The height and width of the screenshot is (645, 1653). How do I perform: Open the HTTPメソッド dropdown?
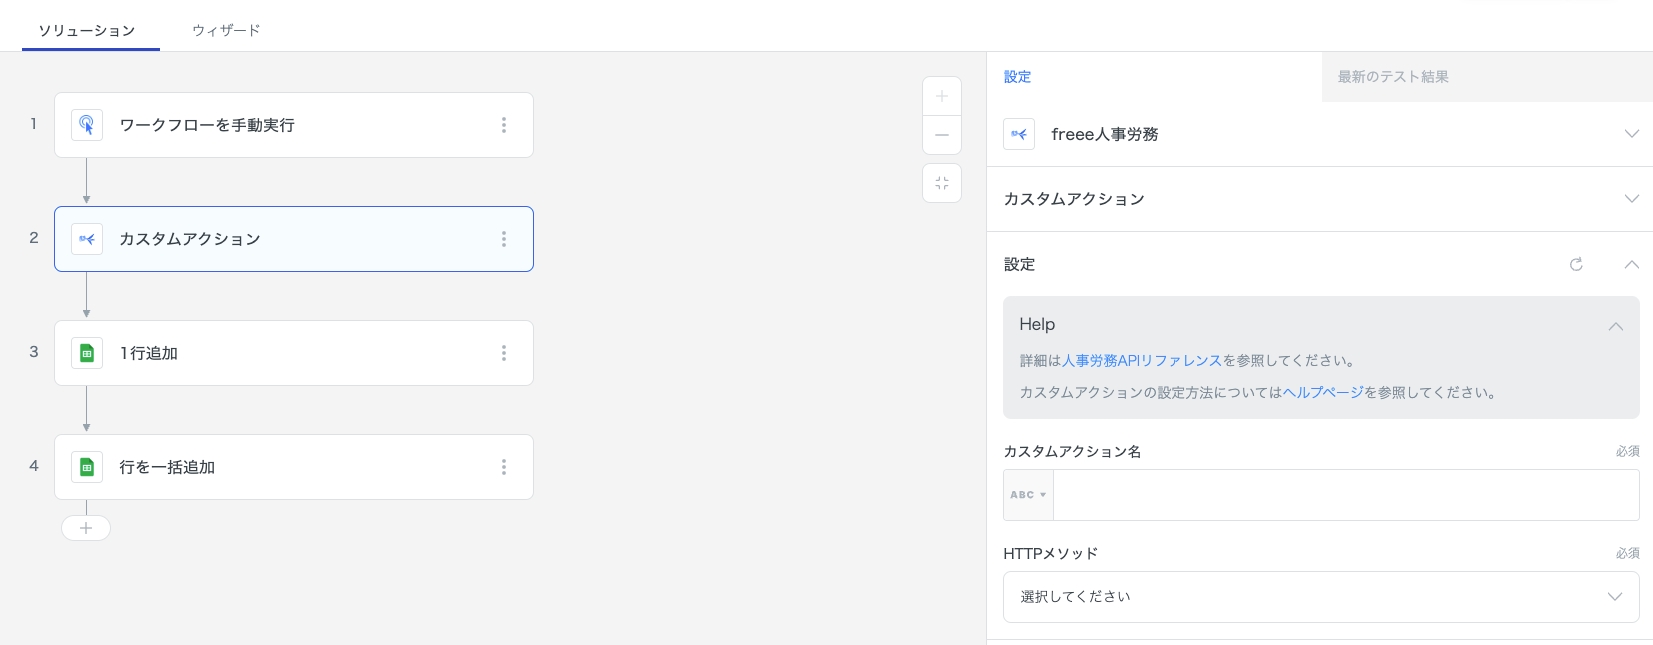pyautogui.click(x=1320, y=597)
